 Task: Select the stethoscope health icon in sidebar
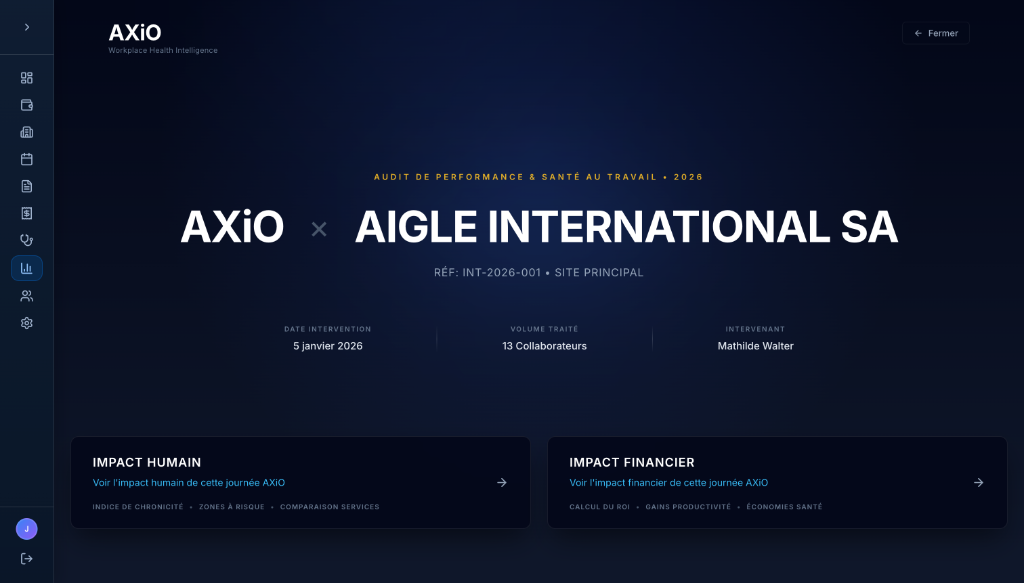(x=27, y=240)
